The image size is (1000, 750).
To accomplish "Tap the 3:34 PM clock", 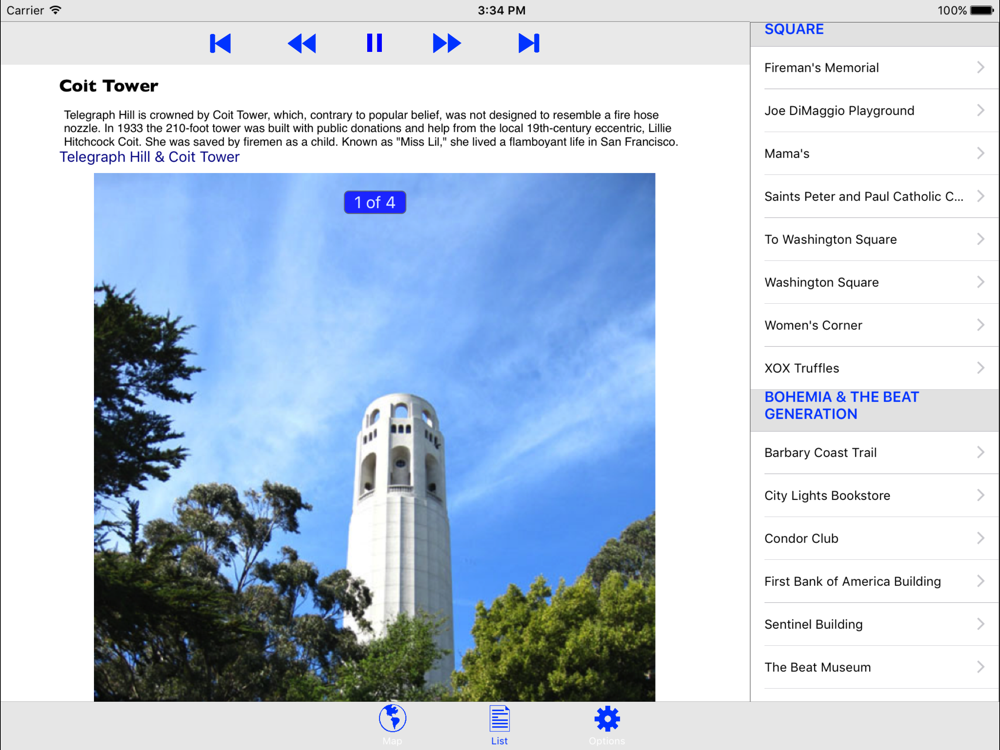I will [501, 10].
